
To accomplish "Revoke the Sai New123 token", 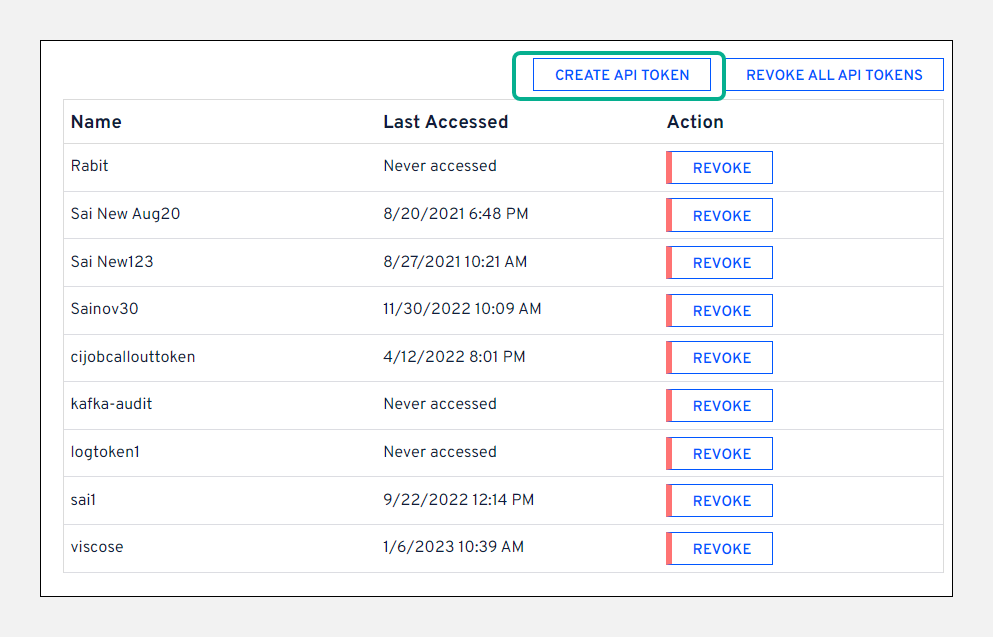I will tap(721, 263).
